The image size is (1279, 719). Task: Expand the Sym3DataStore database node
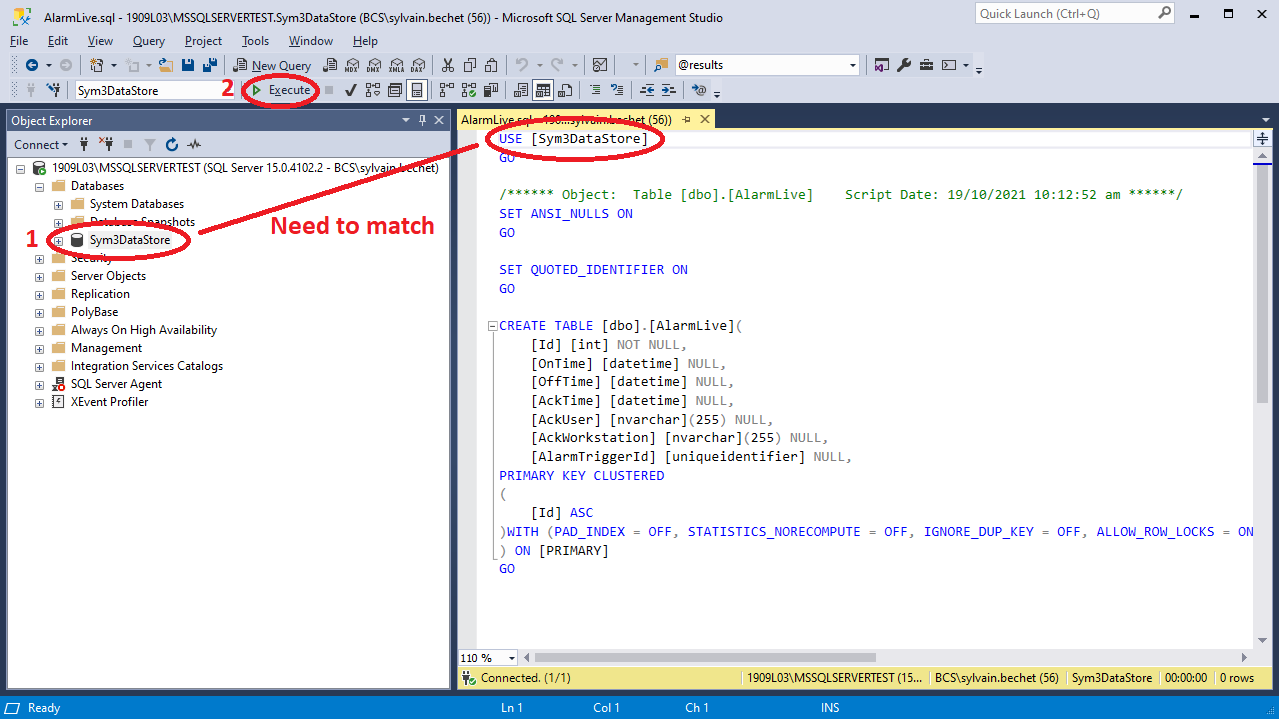[58, 240]
